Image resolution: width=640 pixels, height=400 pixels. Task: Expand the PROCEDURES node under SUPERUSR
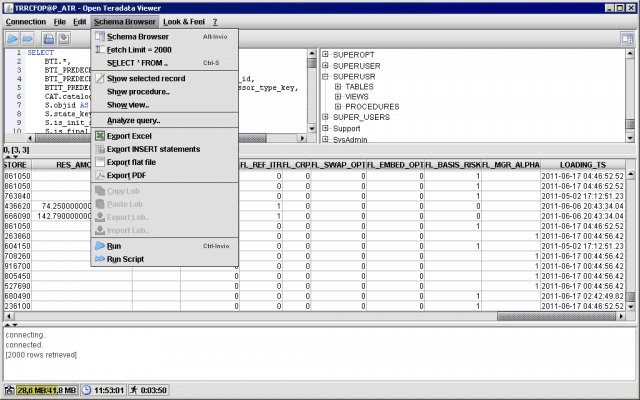338,107
